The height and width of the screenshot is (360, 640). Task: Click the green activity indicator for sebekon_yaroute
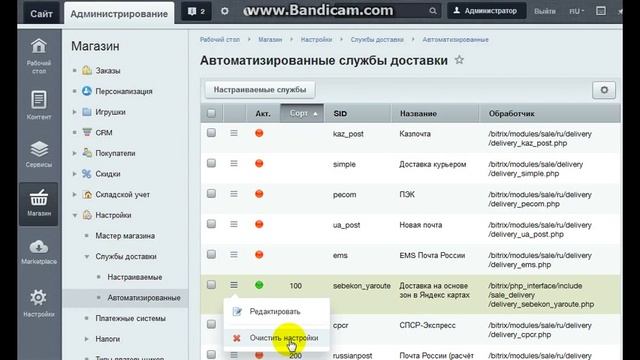point(259,285)
